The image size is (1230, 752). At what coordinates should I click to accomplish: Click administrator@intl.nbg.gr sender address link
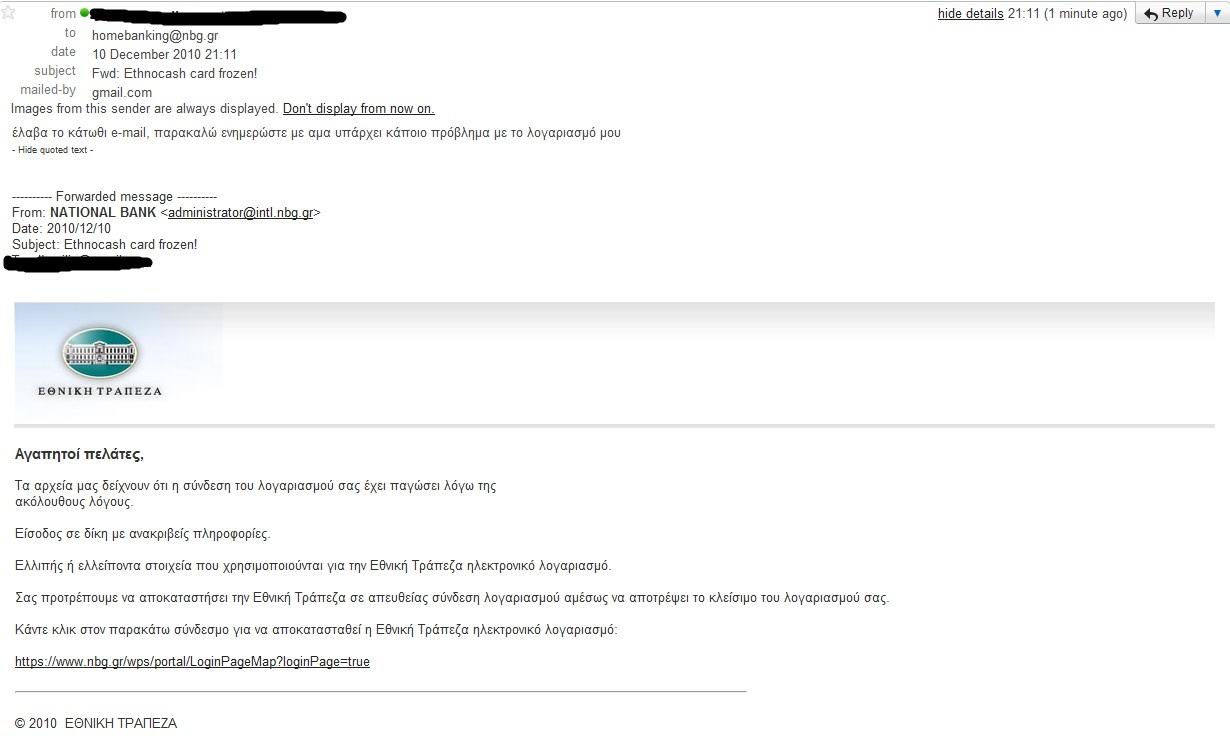pyautogui.click(x=240, y=213)
